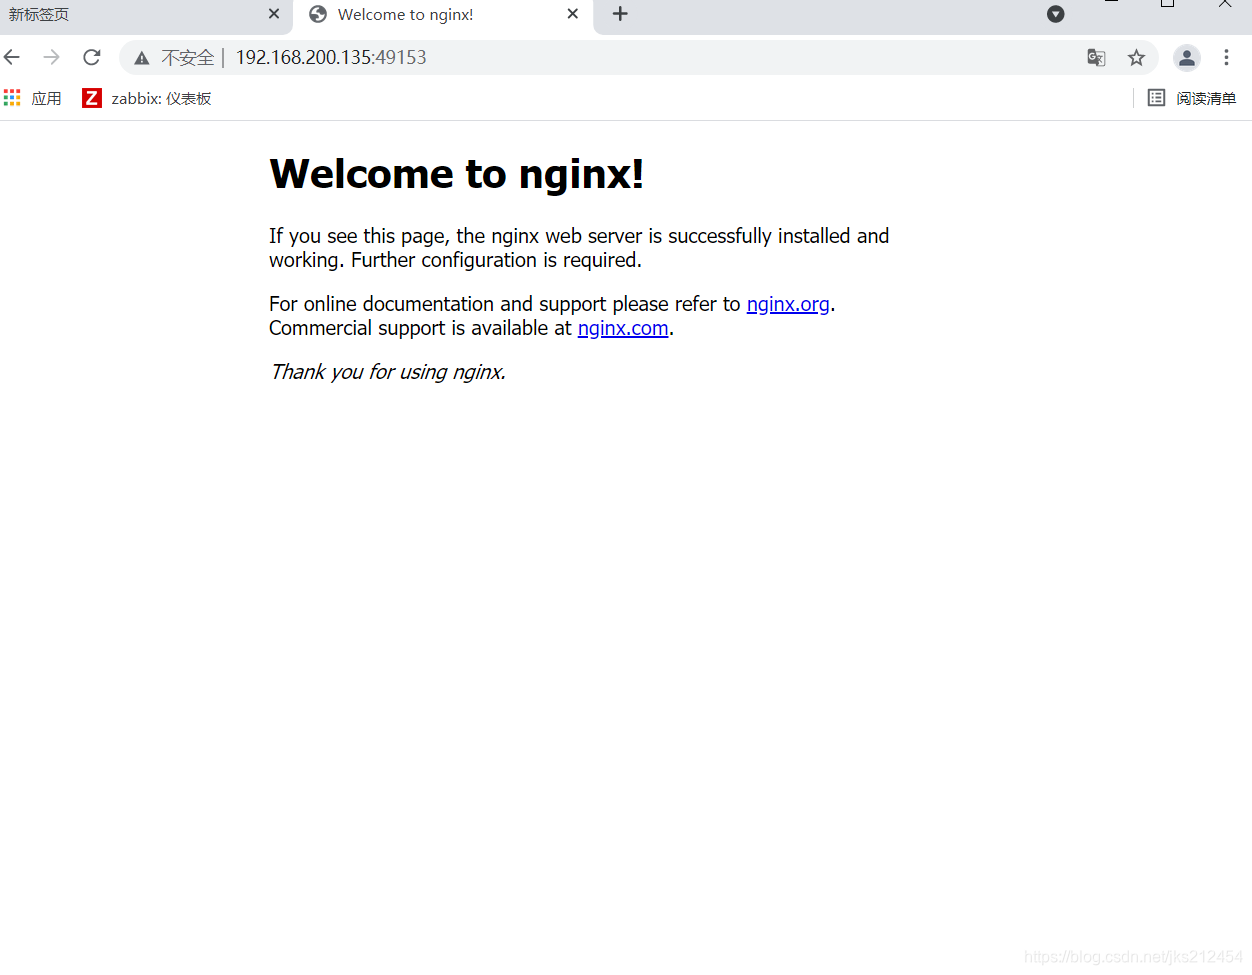Click the 'Thank you for using nginx.' text
This screenshot has width=1252, height=975.
click(388, 372)
